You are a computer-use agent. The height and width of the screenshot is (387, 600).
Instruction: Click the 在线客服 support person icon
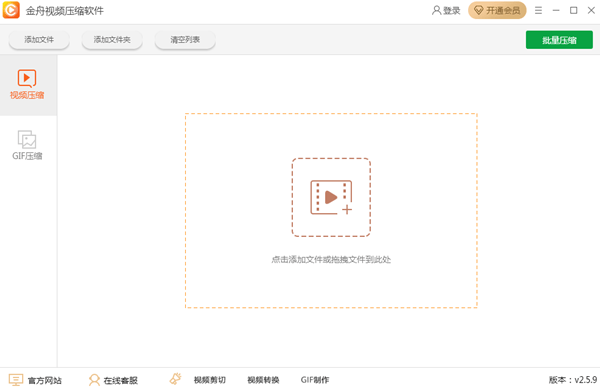coord(94,380)
